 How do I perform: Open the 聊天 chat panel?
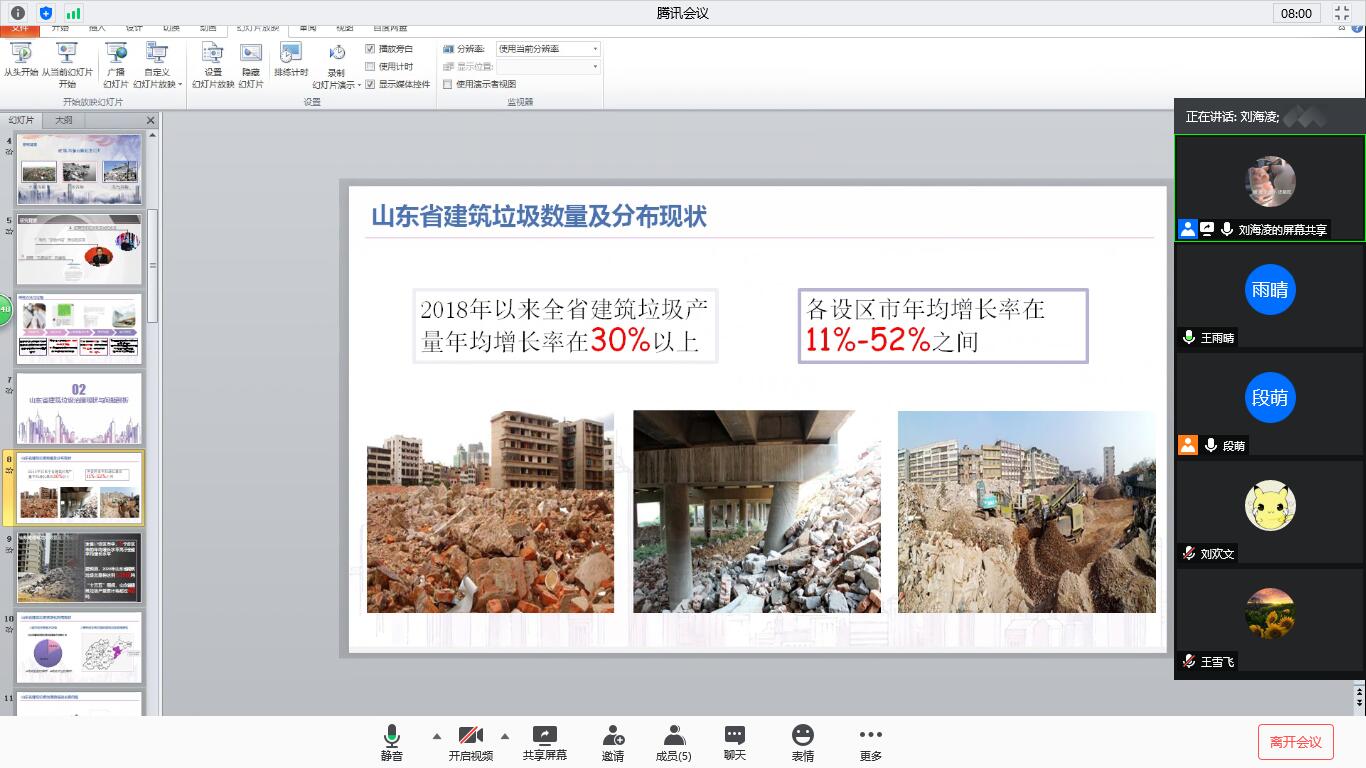coord(735,743)
